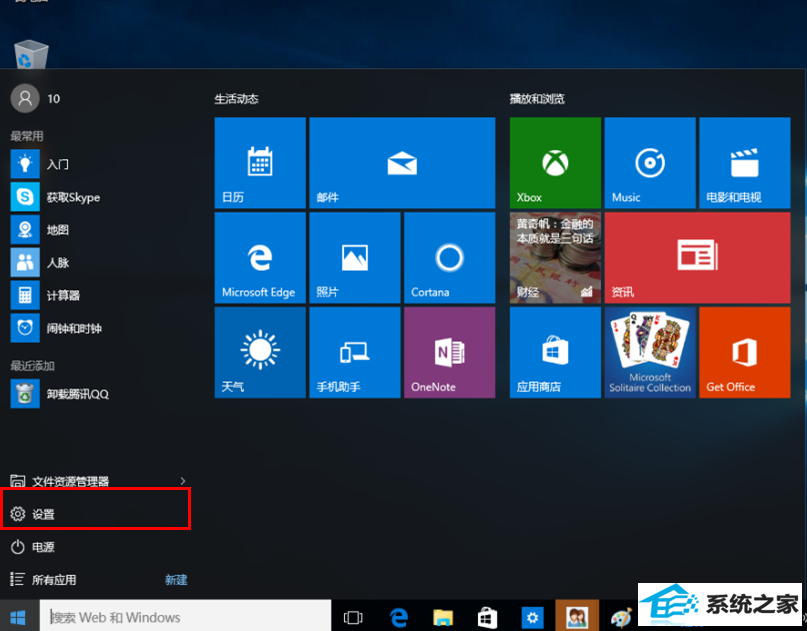Click the 播放和浏览 group heading

537,99
